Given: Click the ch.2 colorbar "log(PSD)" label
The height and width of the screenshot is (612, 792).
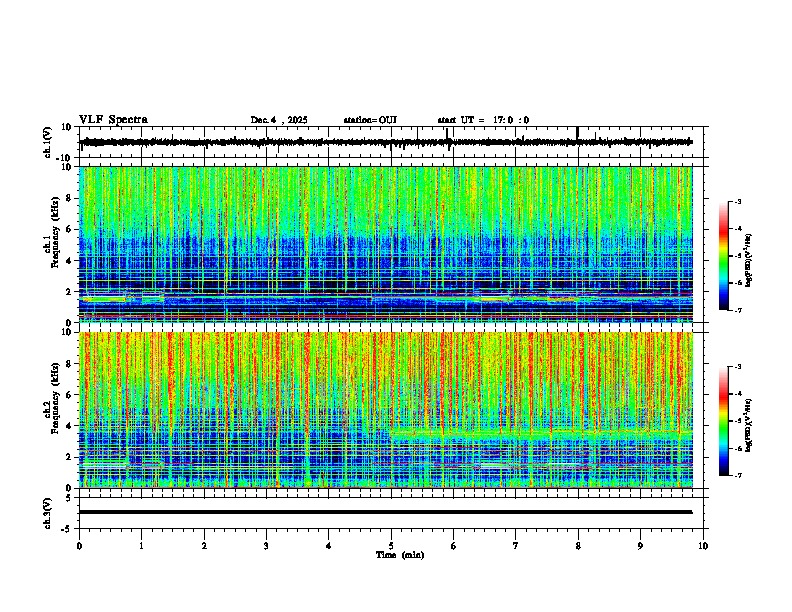Looking at the screenshot, I should point(748,425).
